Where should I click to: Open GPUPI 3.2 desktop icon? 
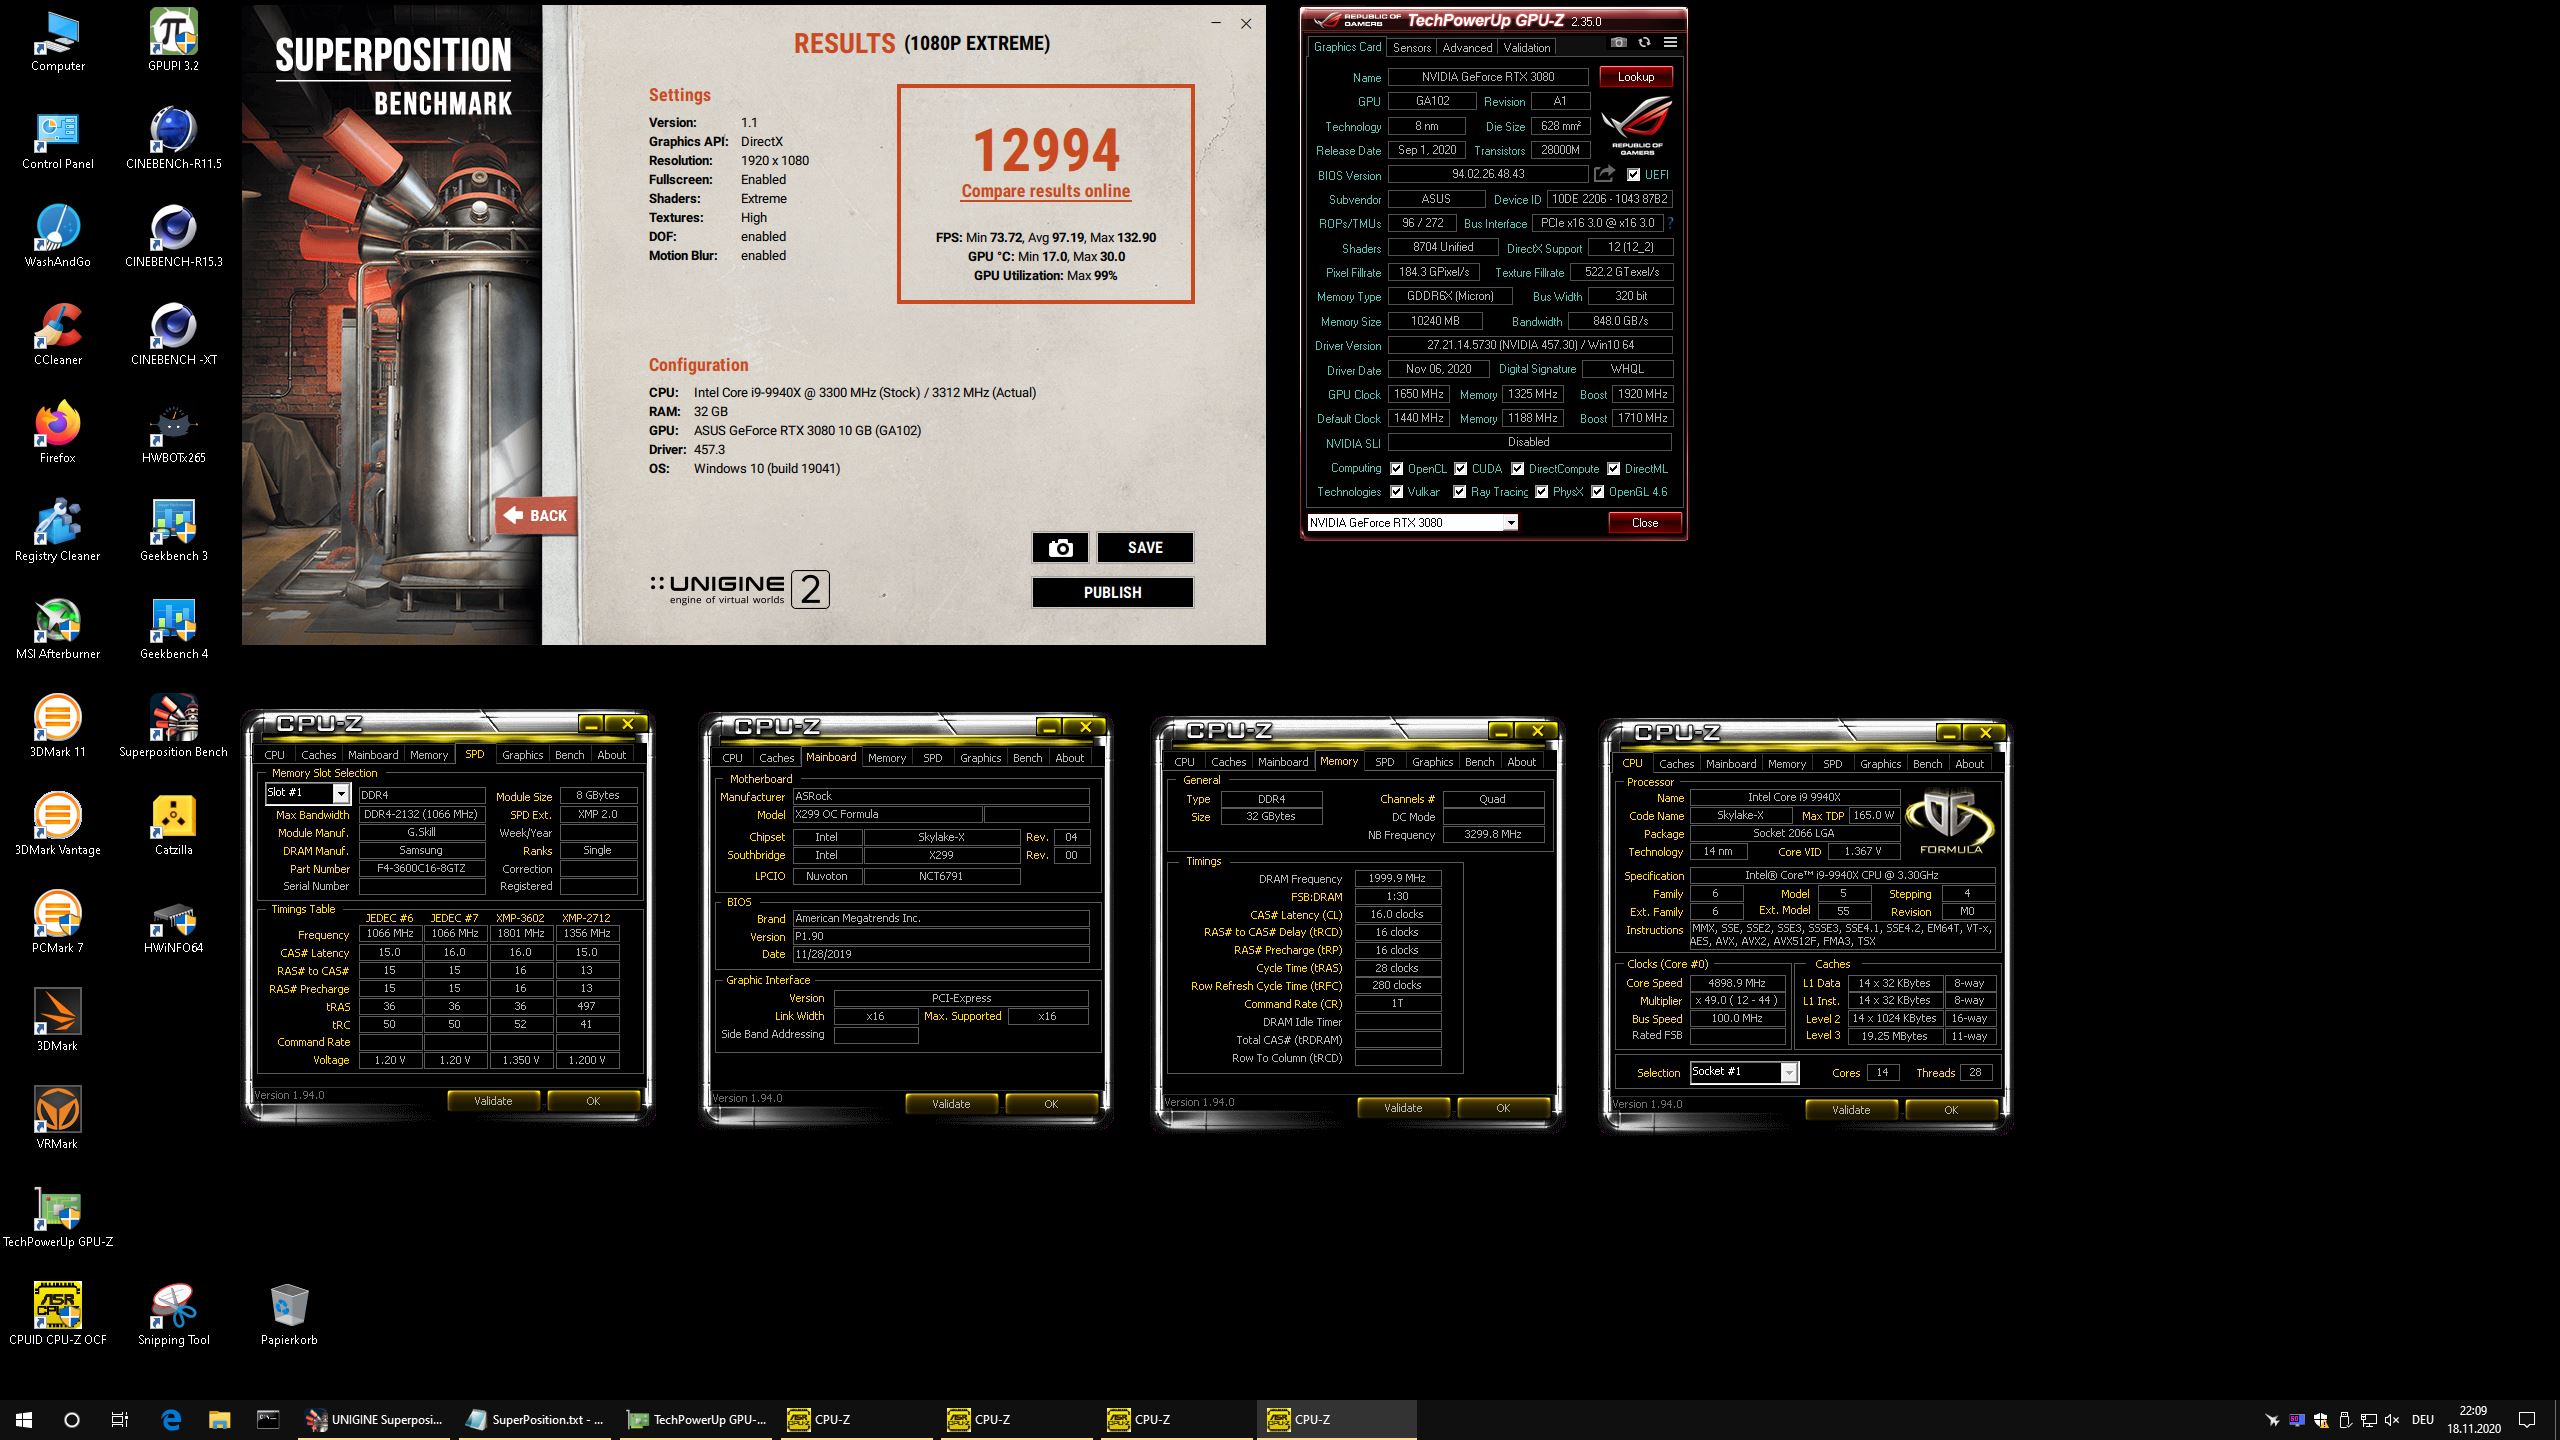[x=174, y=40]
